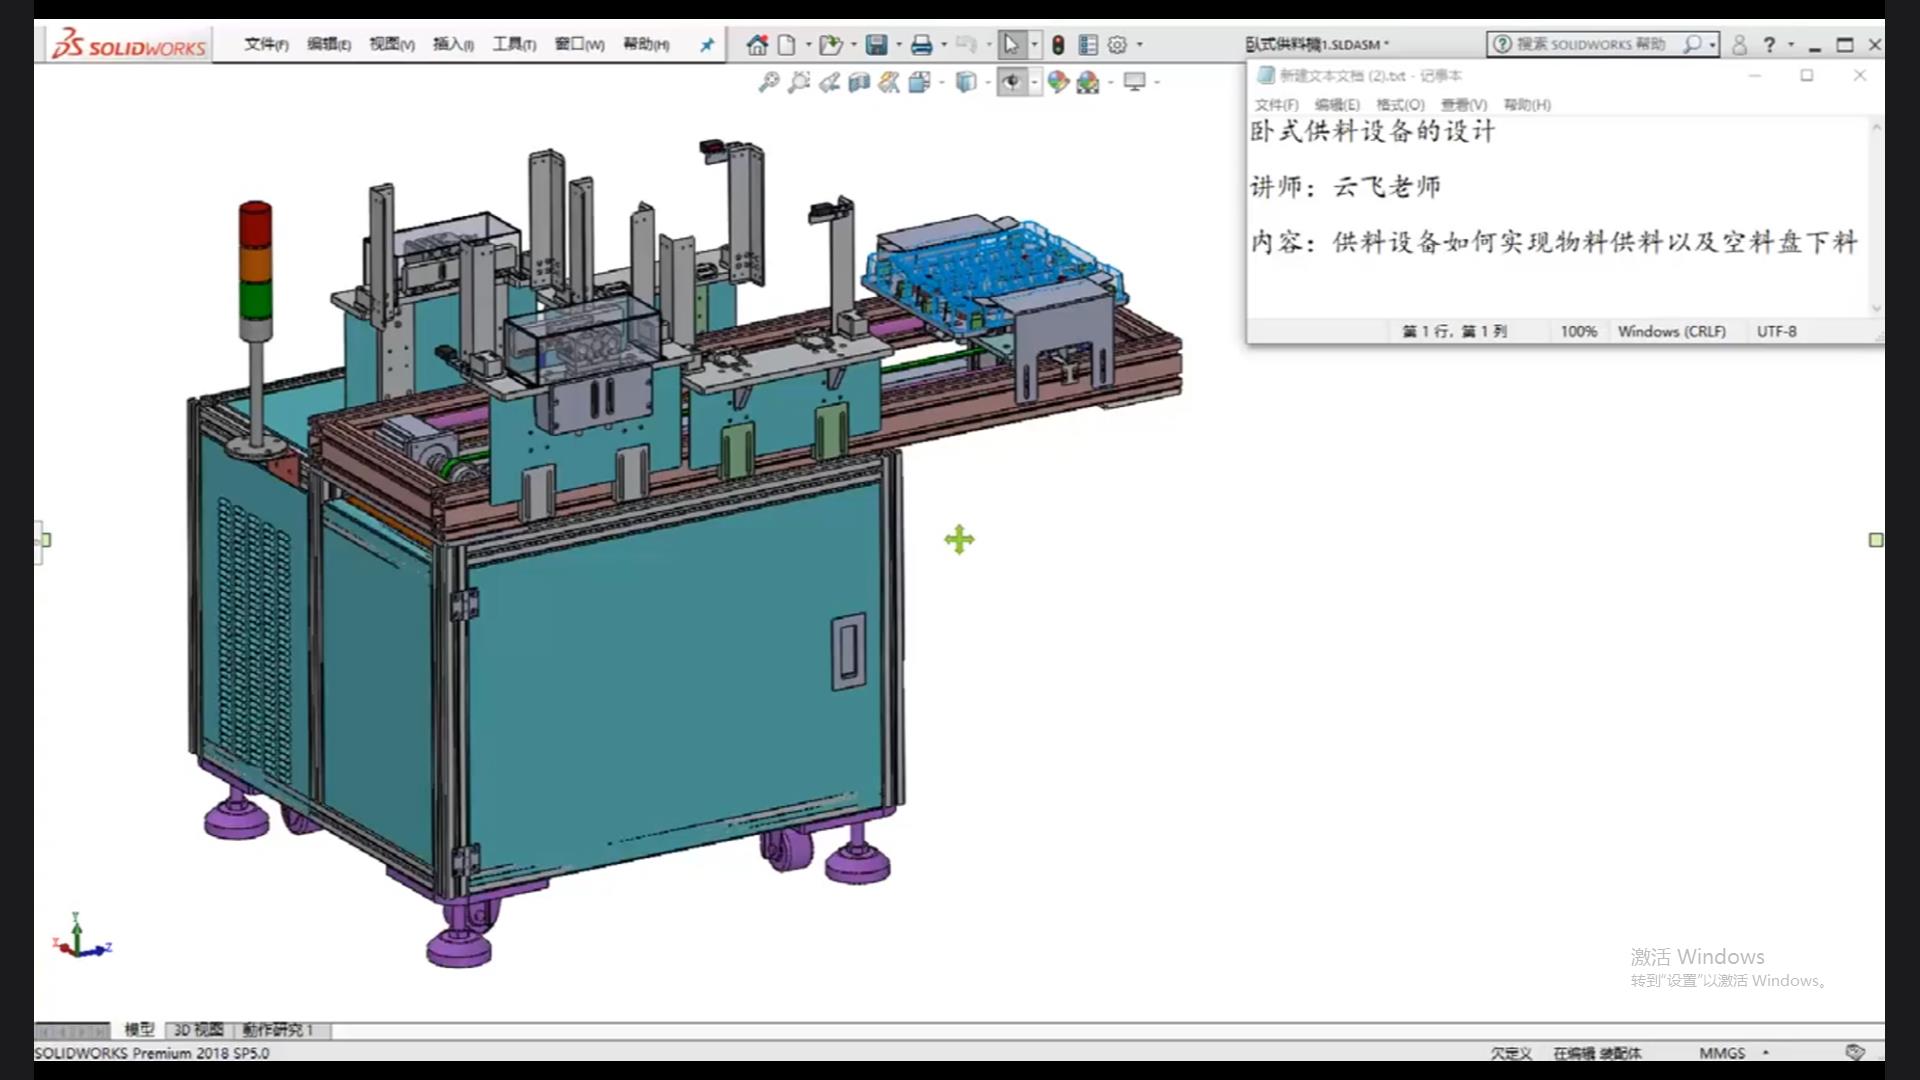Click Notepad scrollbar up arrow

tap(1876, 127)
